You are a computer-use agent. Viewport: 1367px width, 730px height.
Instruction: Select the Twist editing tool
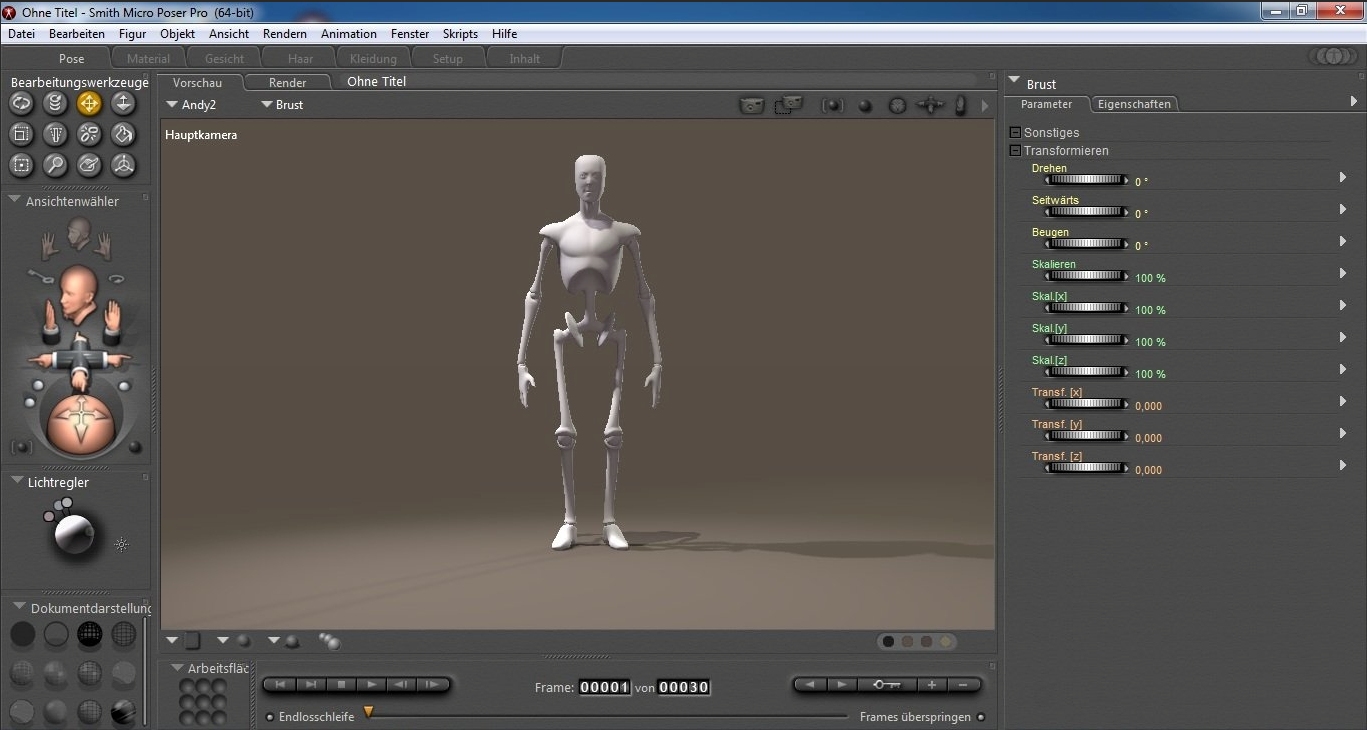(55, 102)
